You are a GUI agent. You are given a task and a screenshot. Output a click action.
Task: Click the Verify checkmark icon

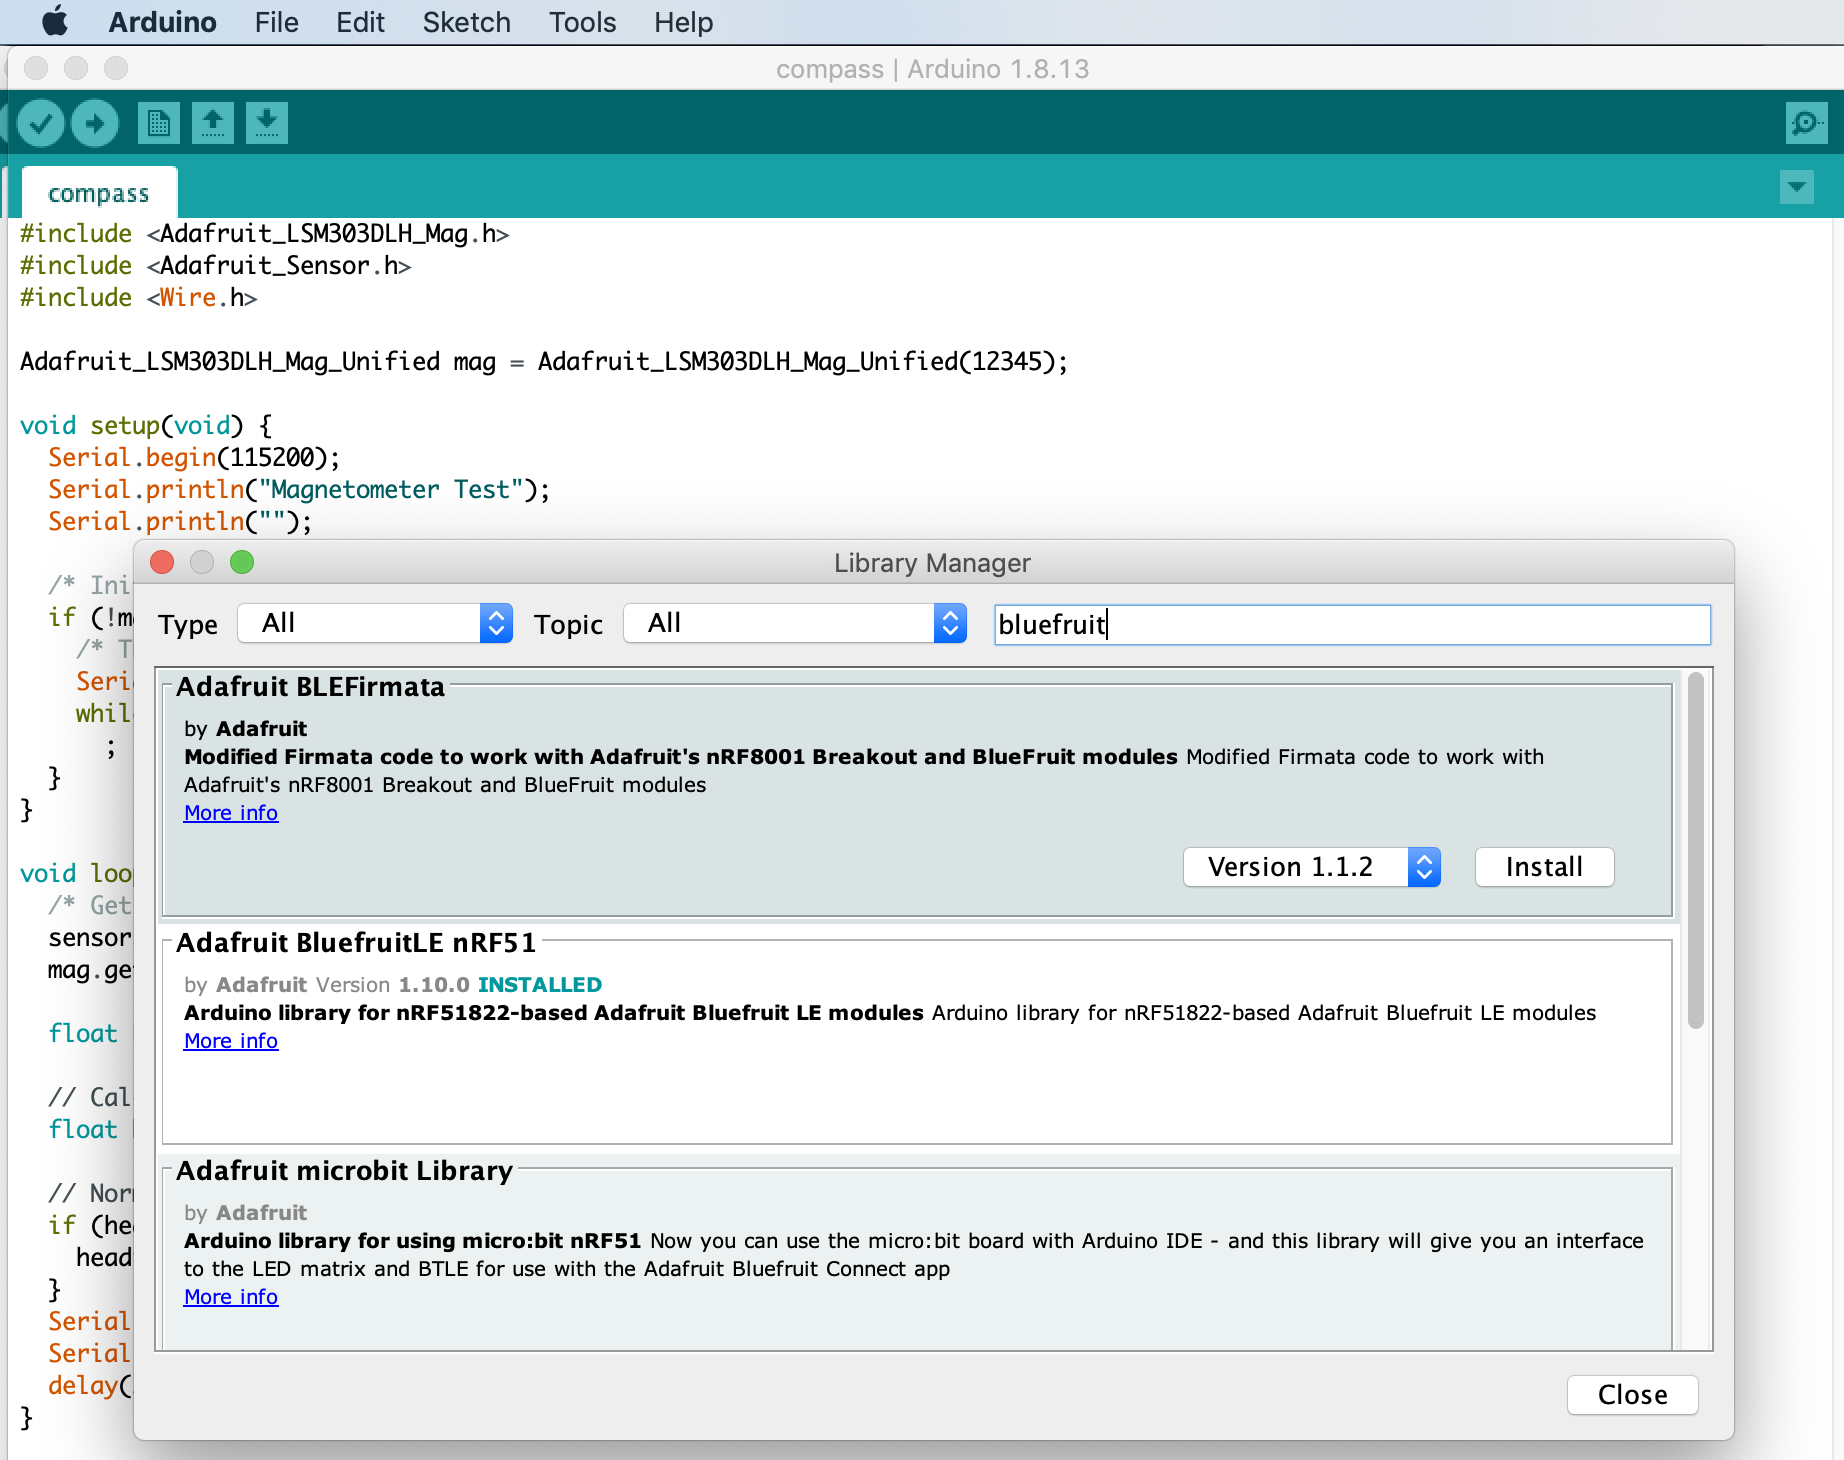(41, 123)
